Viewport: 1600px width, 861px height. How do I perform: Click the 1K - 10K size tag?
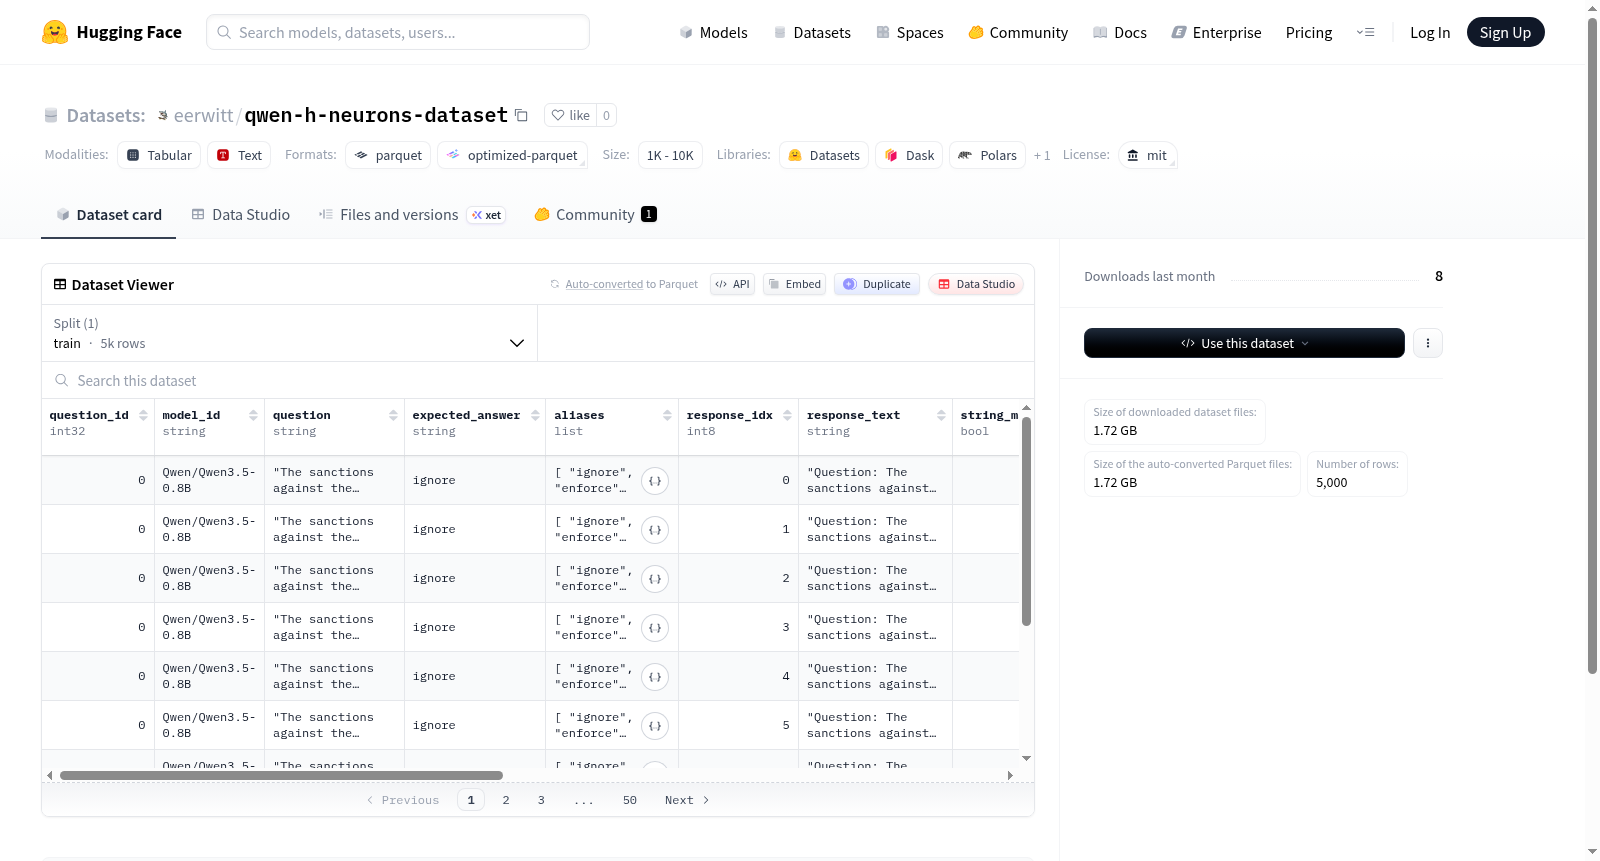[x=670, y=155]
